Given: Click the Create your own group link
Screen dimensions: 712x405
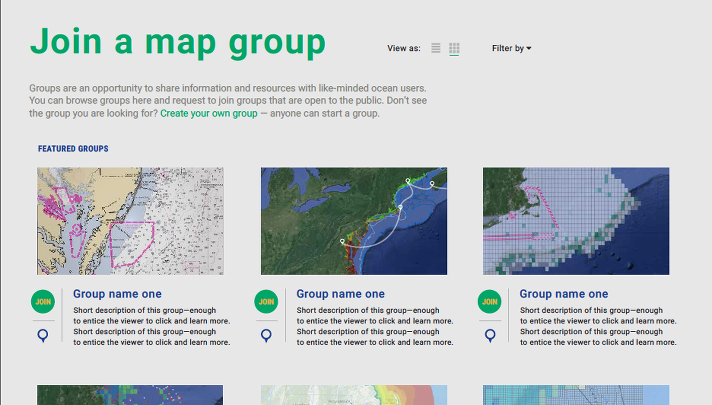Looking at the screenshot, I should pos(209,114).
